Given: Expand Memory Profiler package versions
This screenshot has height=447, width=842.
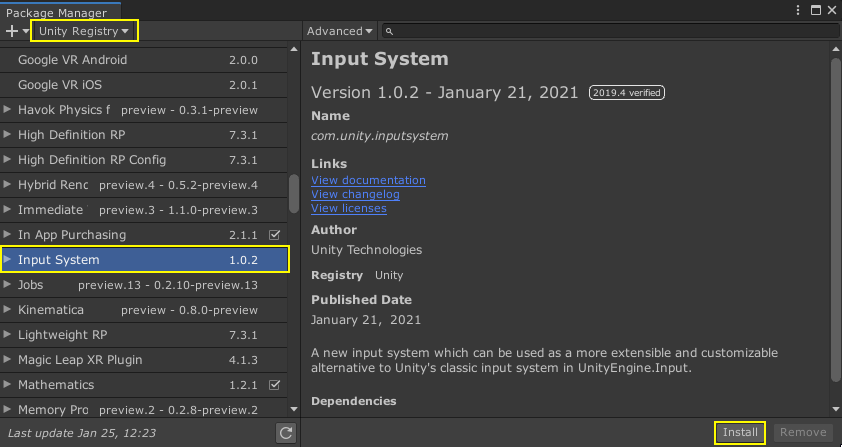Looking at the screenshot, I should 7,409.
